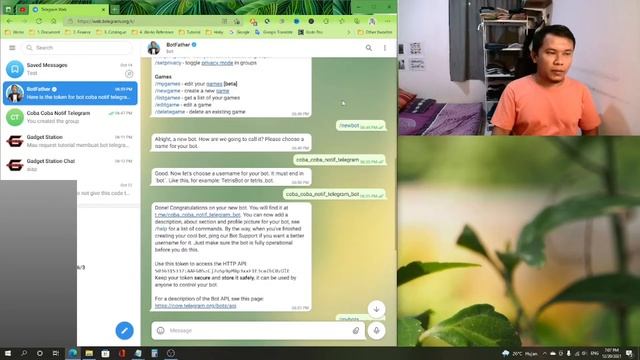The width and height of the screenshot is (640, 360).
Task: Open the browser settings ellipsis menu
Action: tap(387, 21)
